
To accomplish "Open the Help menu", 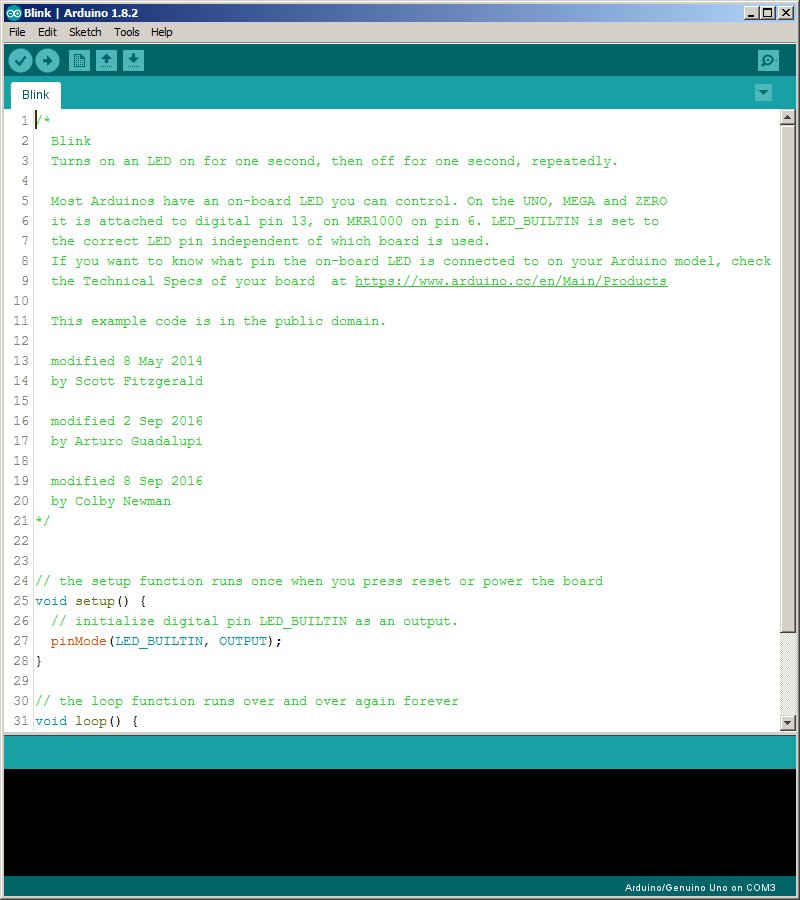I will coord(161,32).
